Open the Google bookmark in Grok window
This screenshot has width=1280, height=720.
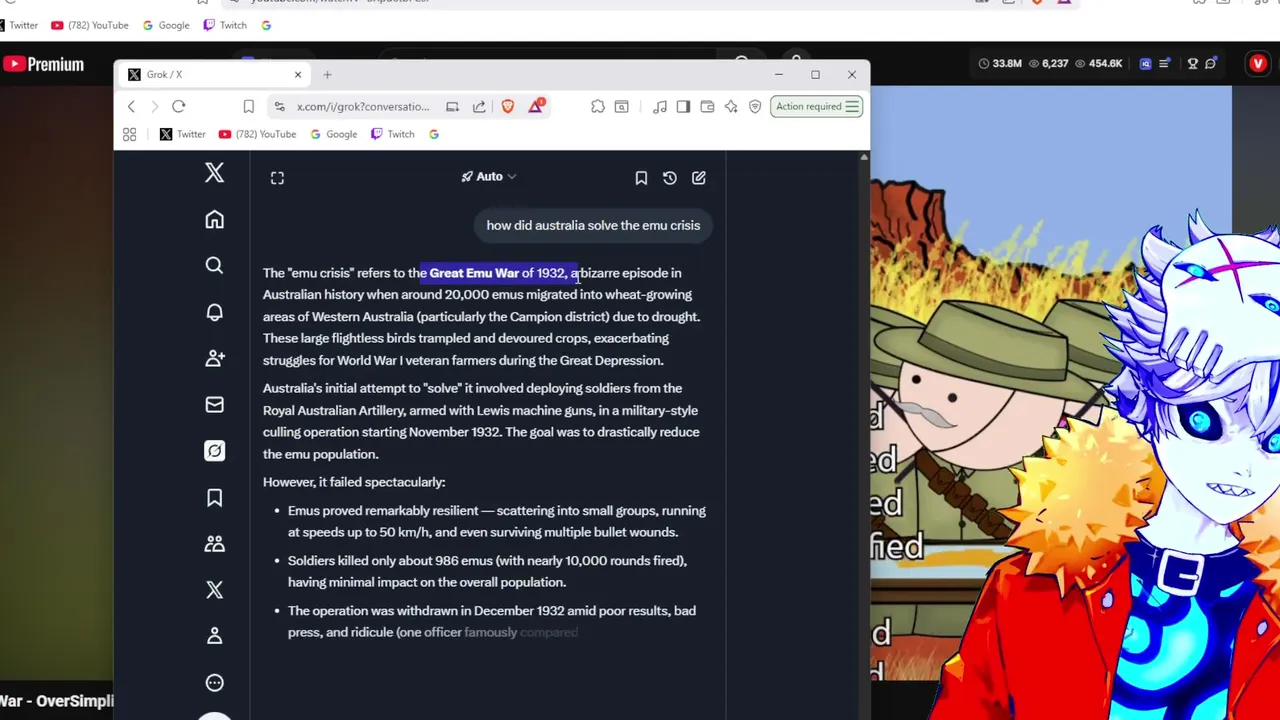pyautogui.click(x=332, y=134)
